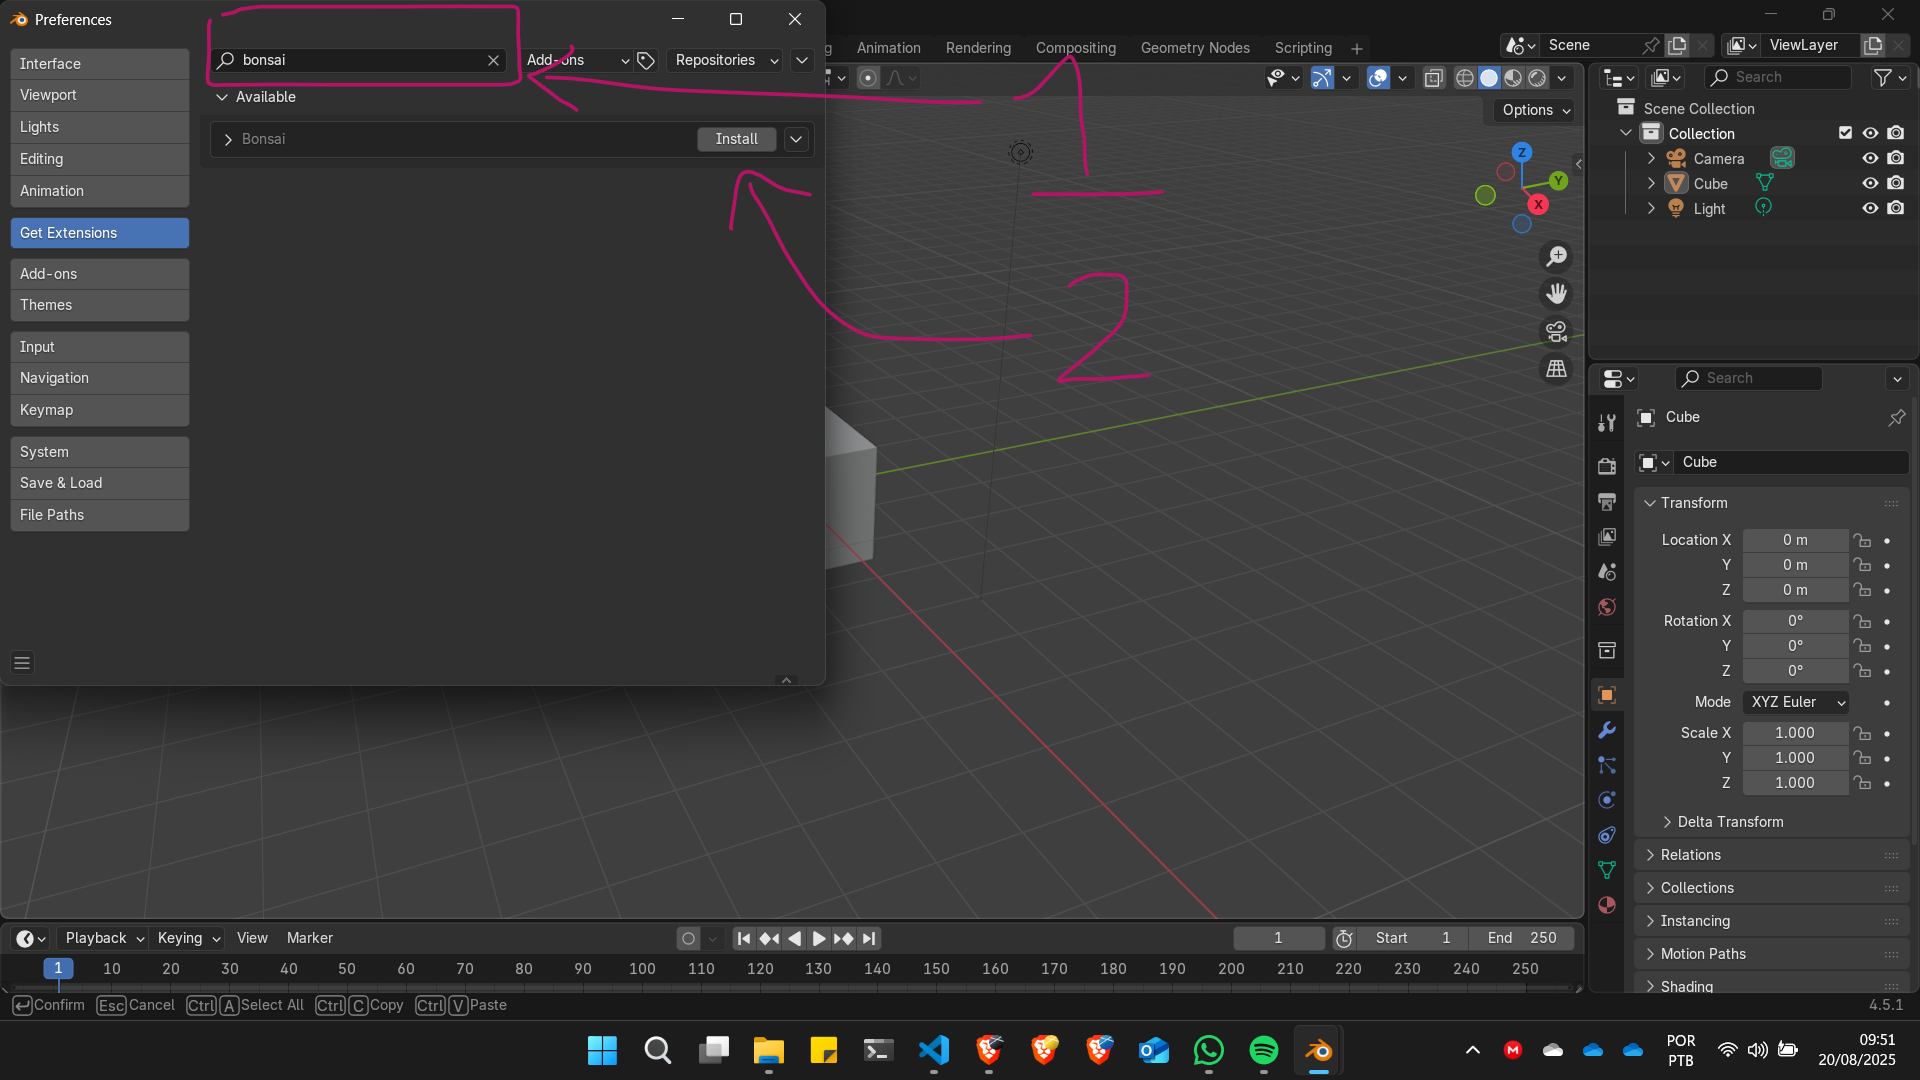Expand the Bonsai extension entry

coord(228,139)
